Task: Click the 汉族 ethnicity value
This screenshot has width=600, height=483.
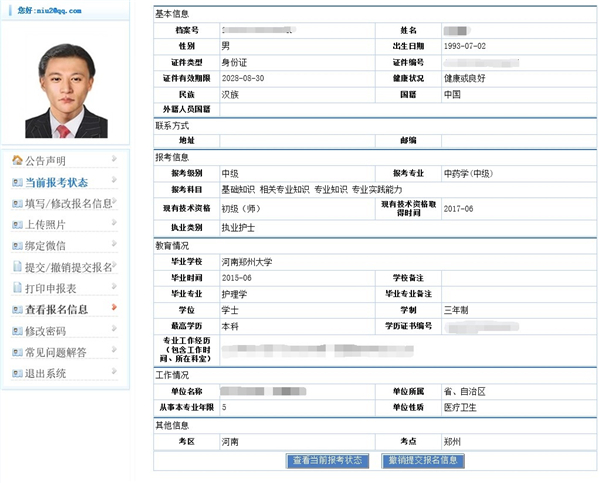Action: (230, 95)
